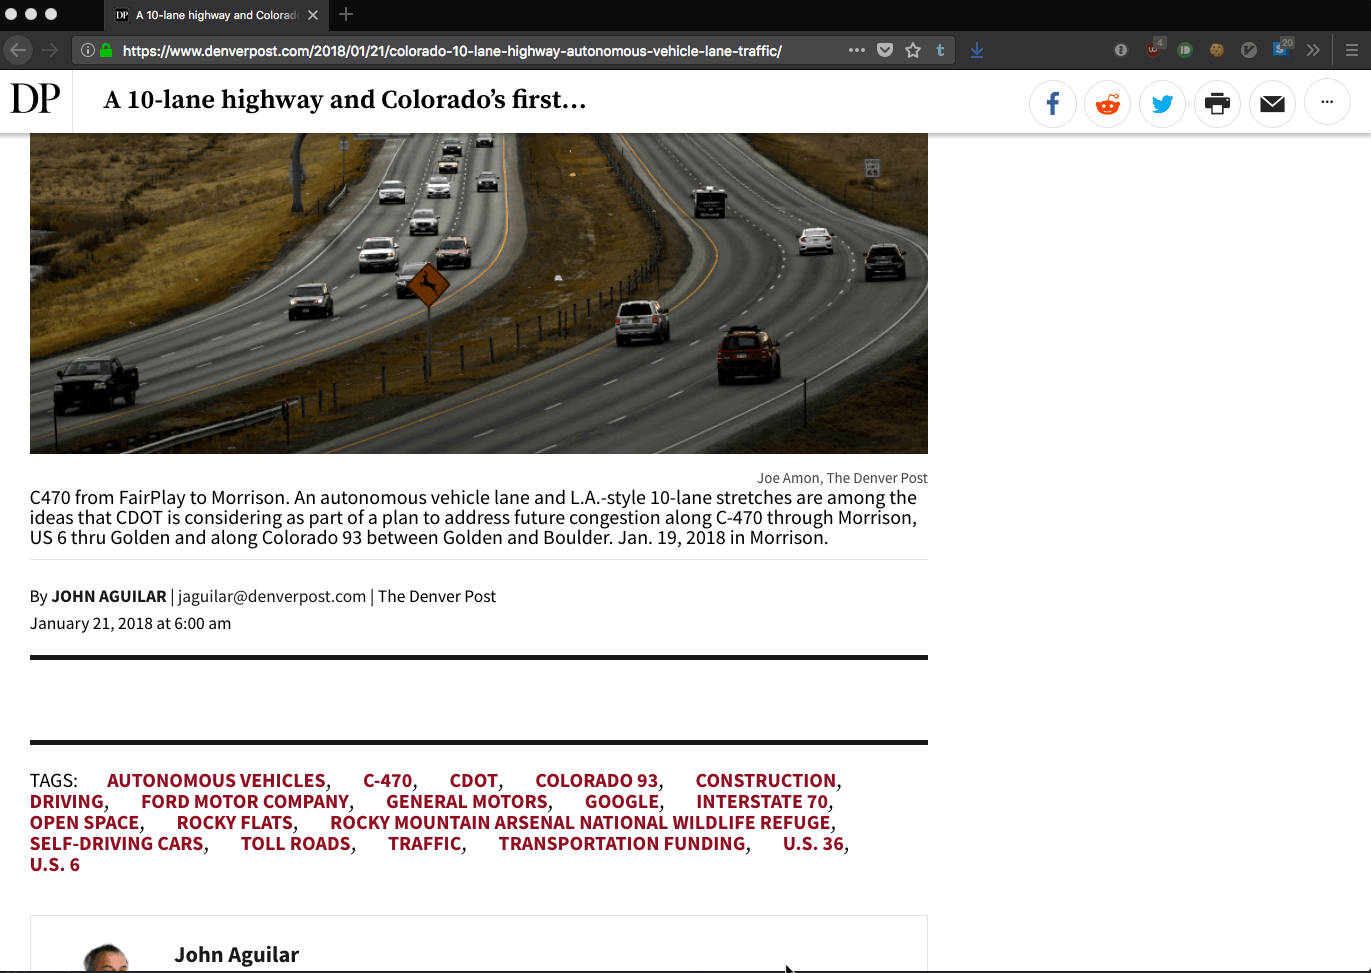Click the TRAFFIC tag
Screen dimensions: 1371x973
coord(425,843)
